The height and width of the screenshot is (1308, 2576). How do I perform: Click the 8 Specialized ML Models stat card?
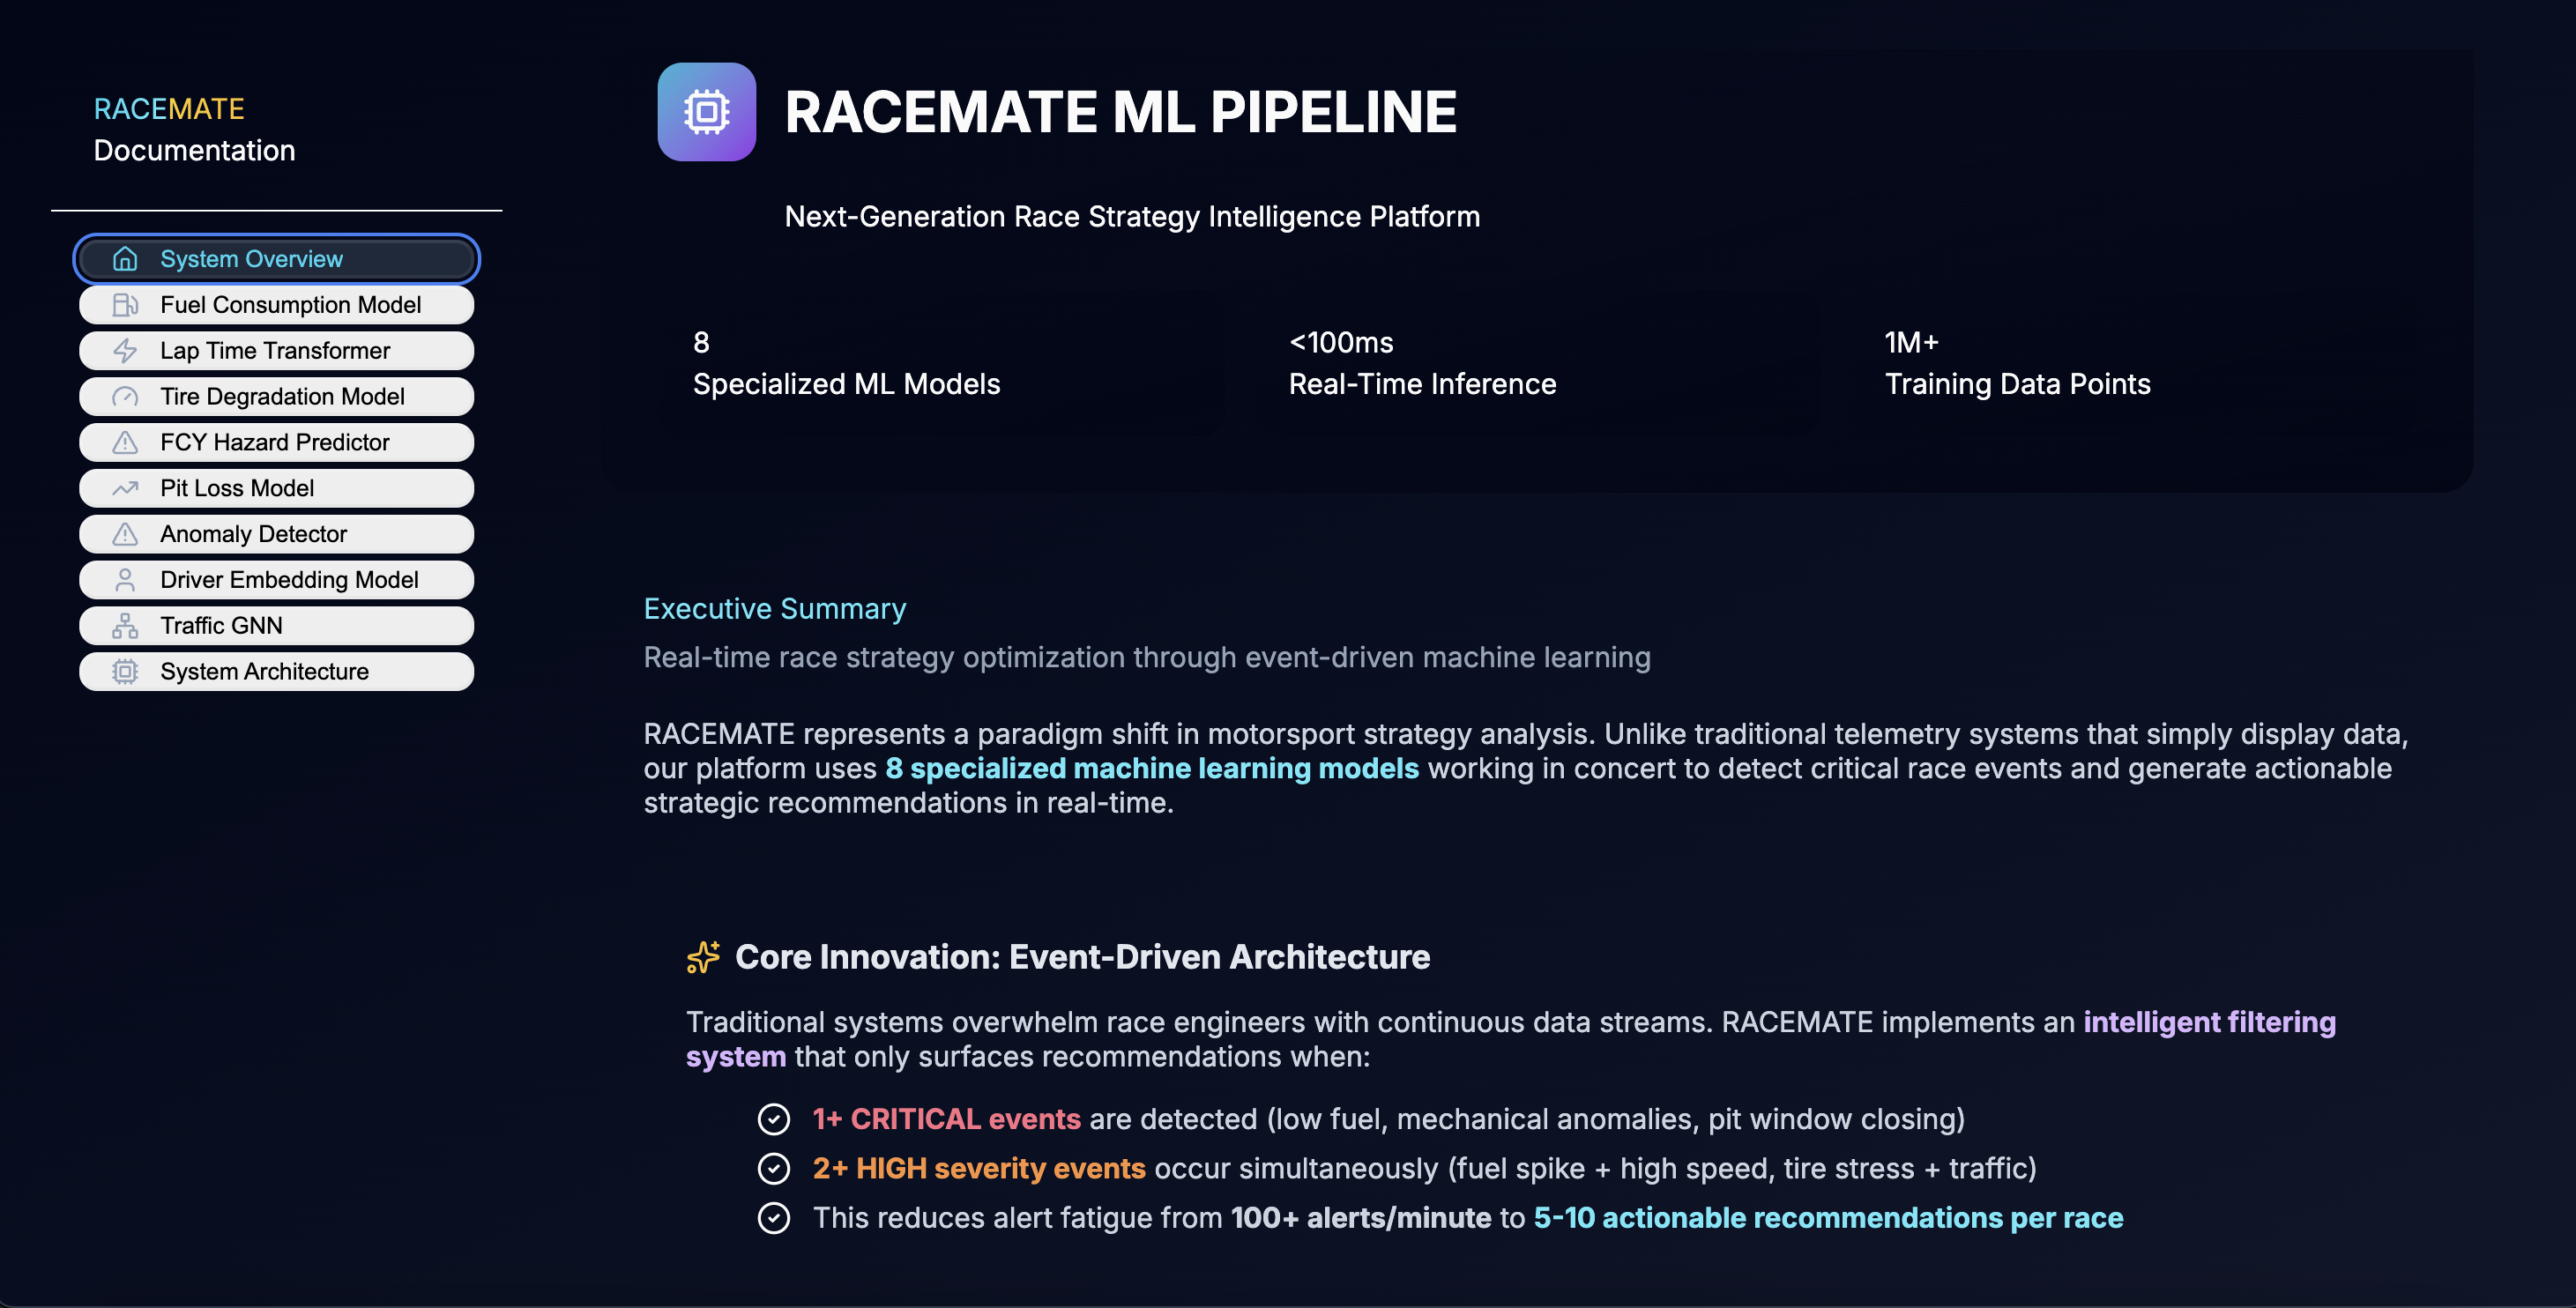click(846, 363)
